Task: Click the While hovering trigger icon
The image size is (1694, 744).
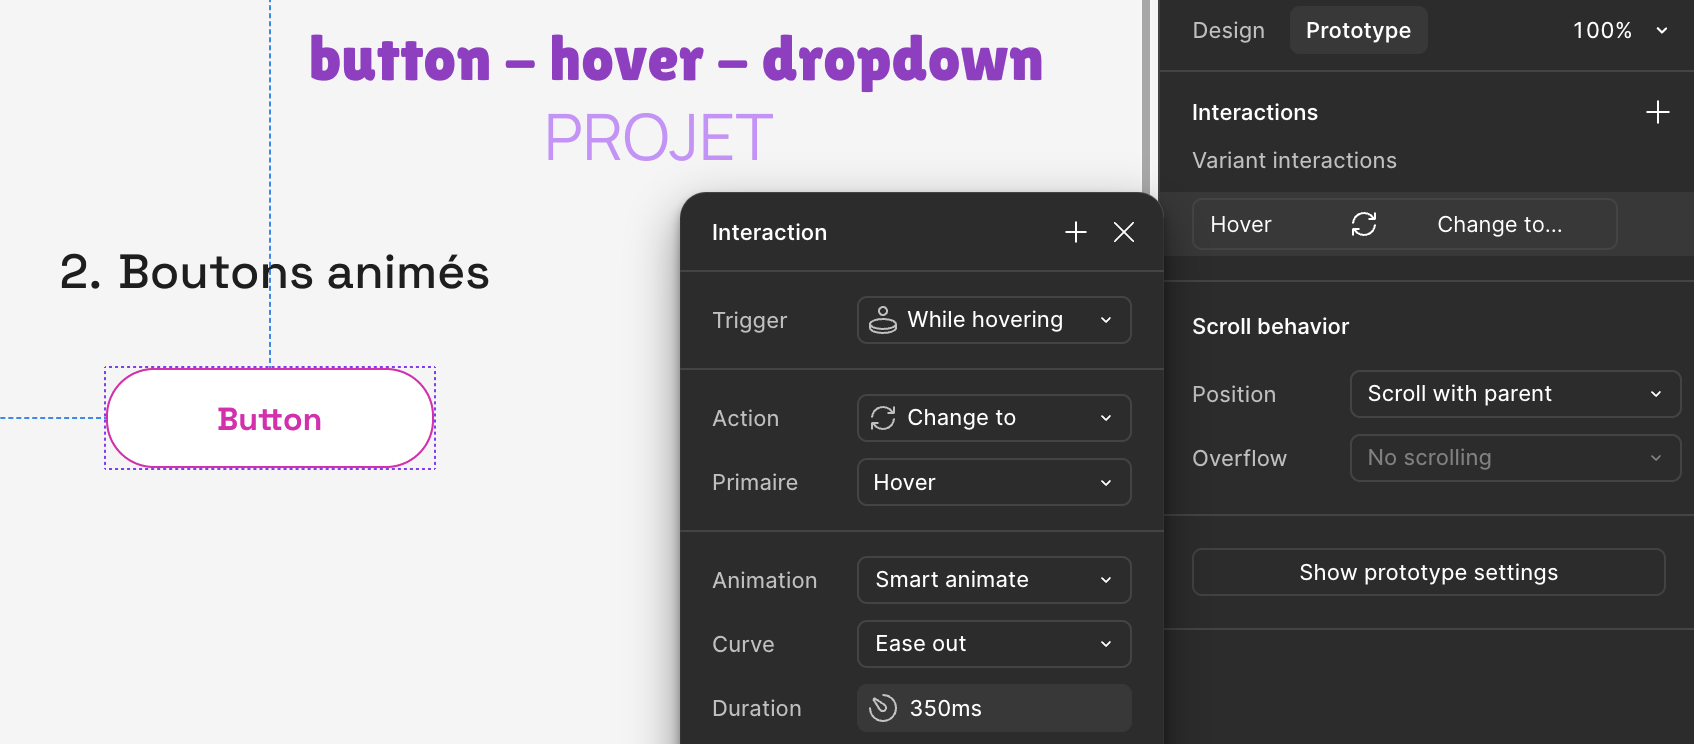Action: click(x=883, y=320)
